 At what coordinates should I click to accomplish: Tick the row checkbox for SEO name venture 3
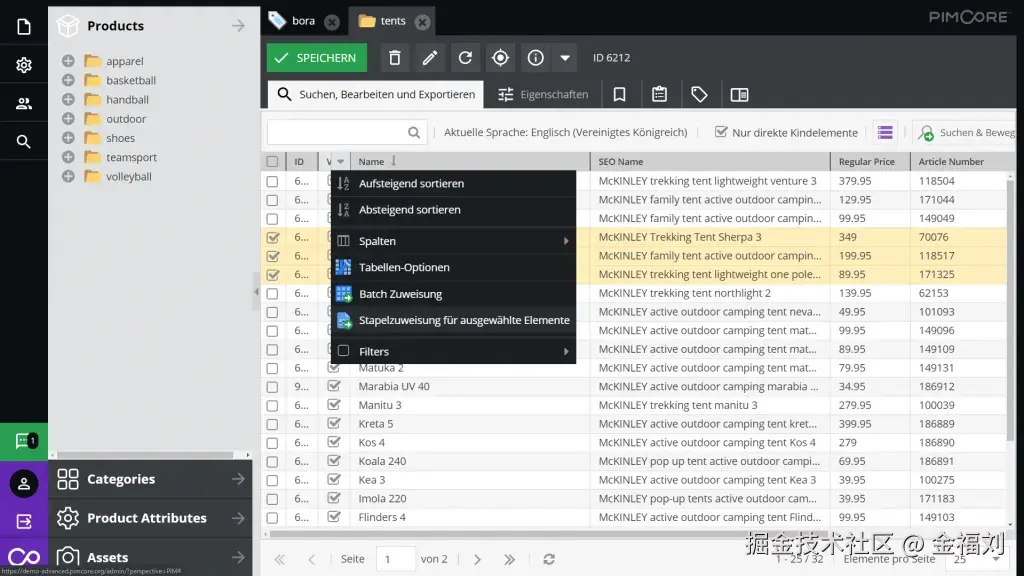coord(272,181)
